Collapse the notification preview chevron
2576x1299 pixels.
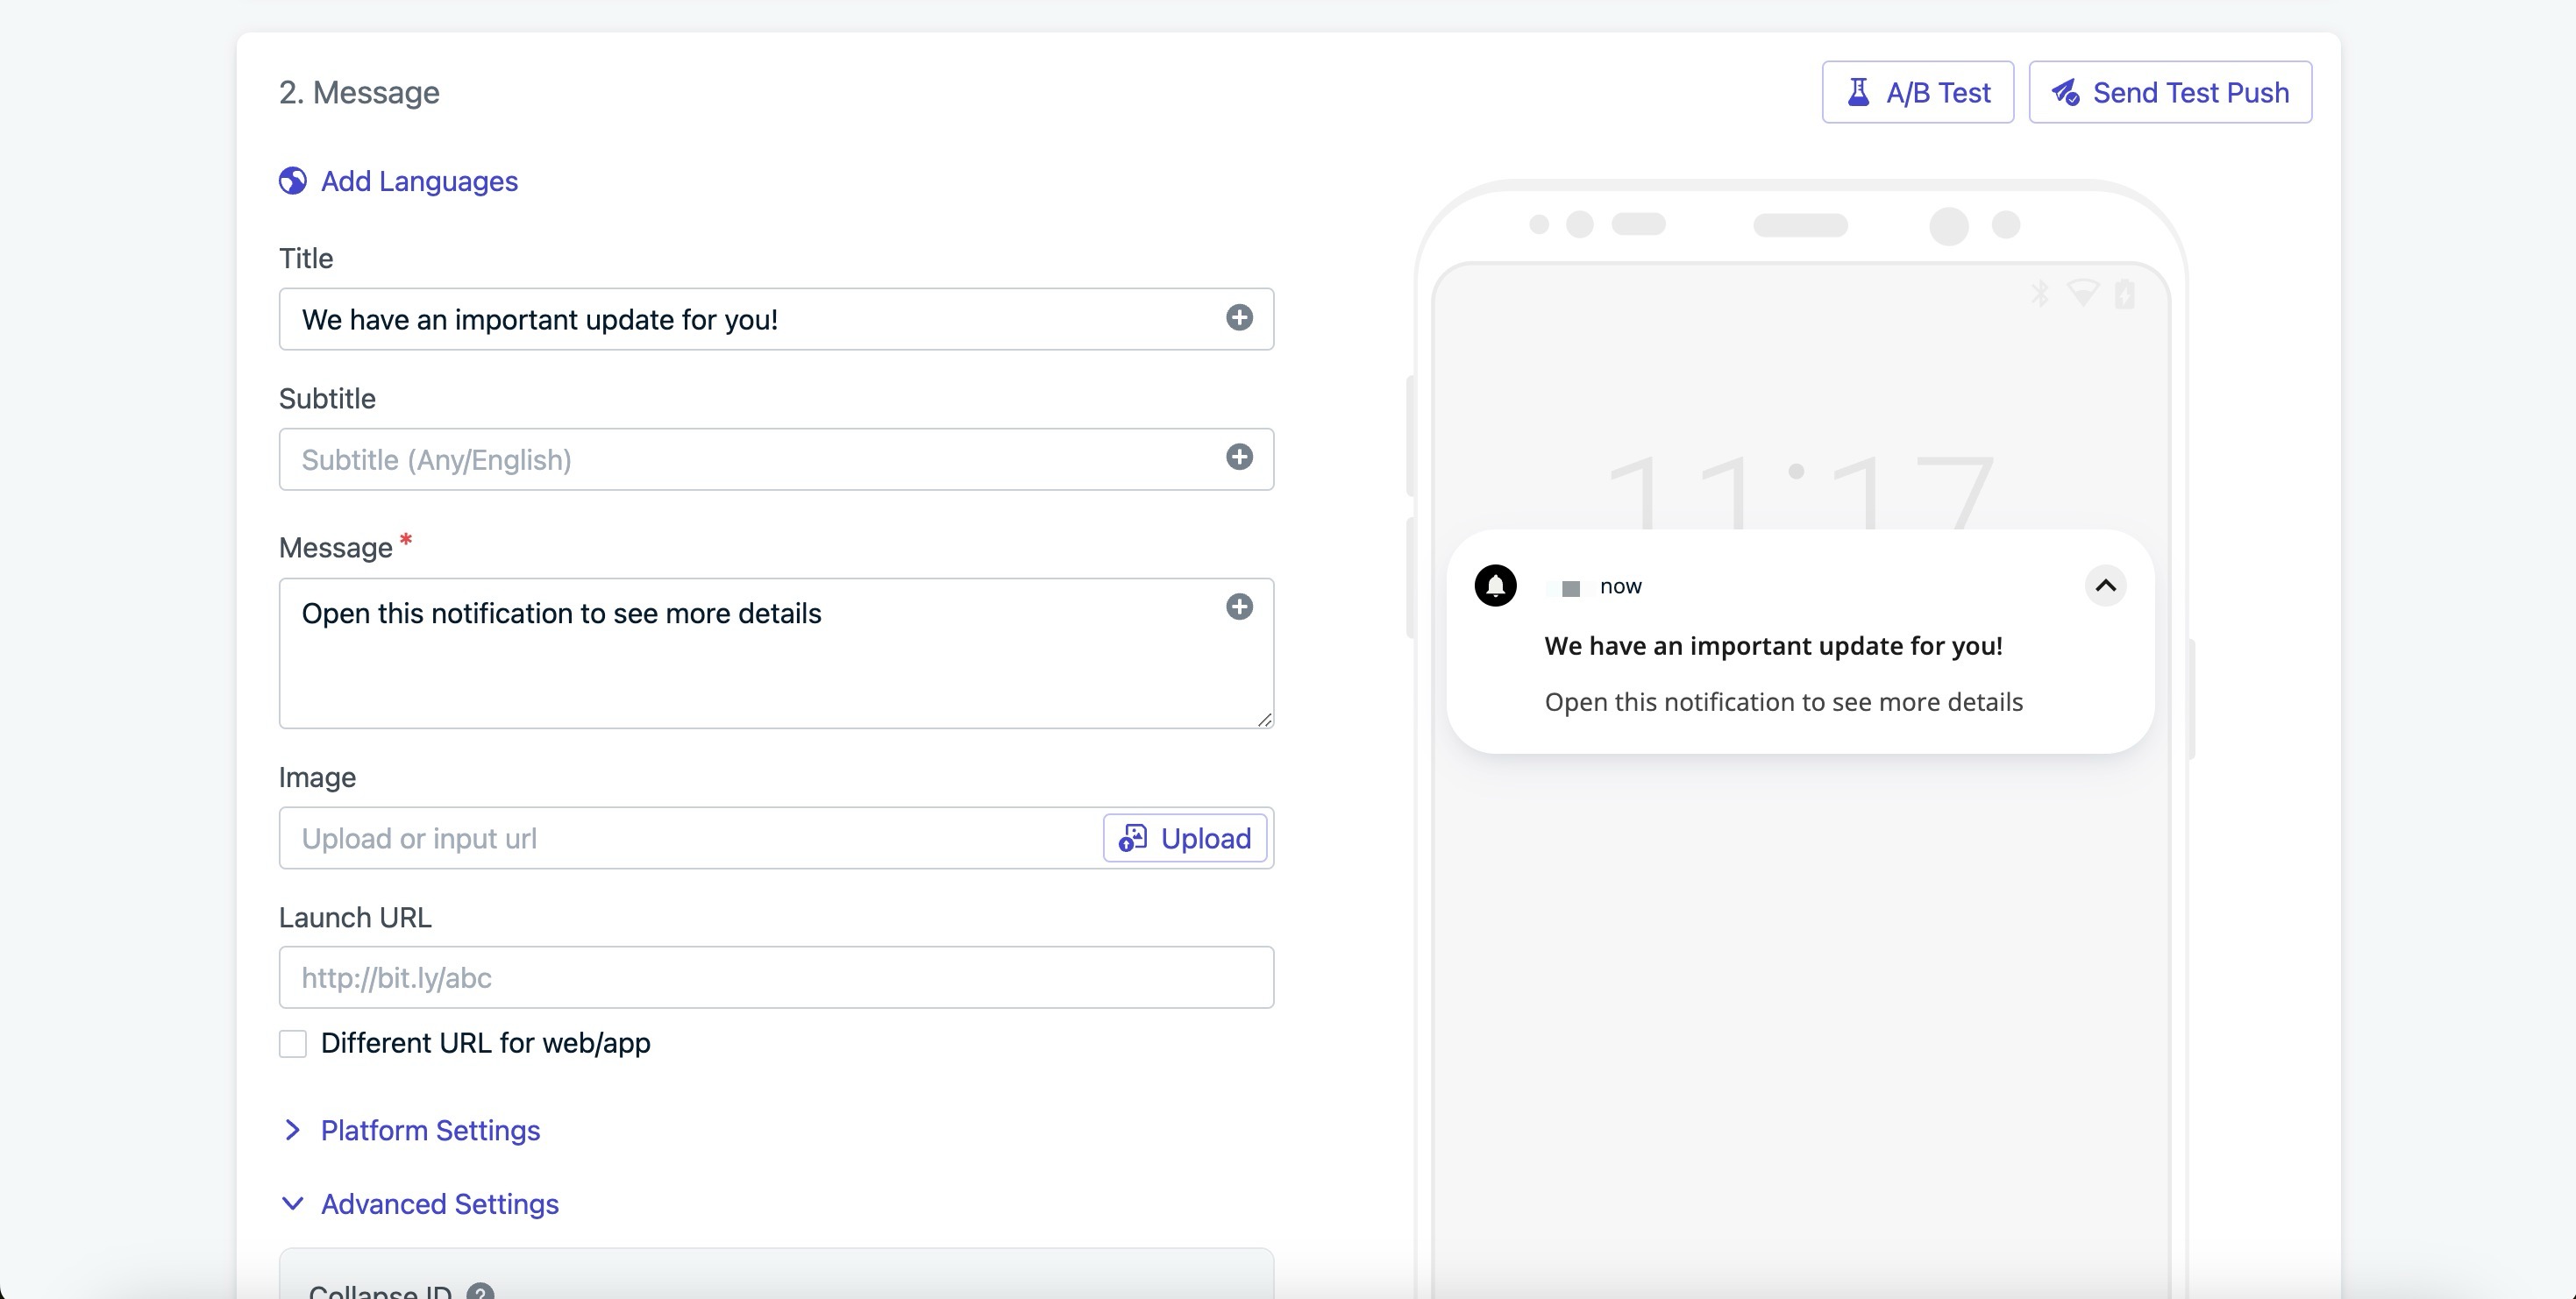(x=2105, y=586)
